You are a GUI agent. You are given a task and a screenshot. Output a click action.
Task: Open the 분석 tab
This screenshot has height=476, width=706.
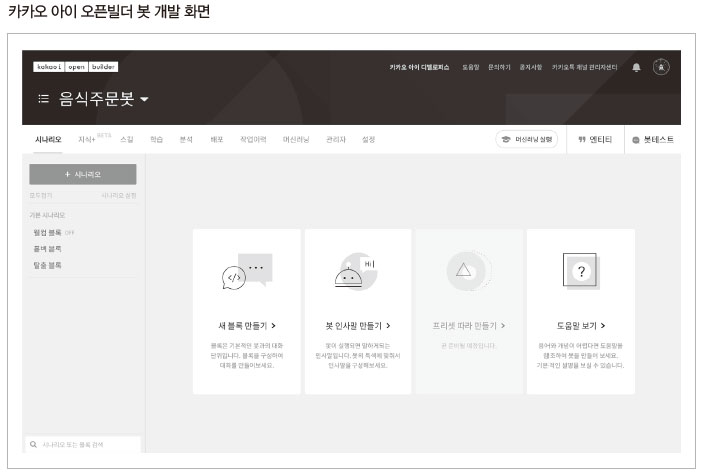(186, 140)
